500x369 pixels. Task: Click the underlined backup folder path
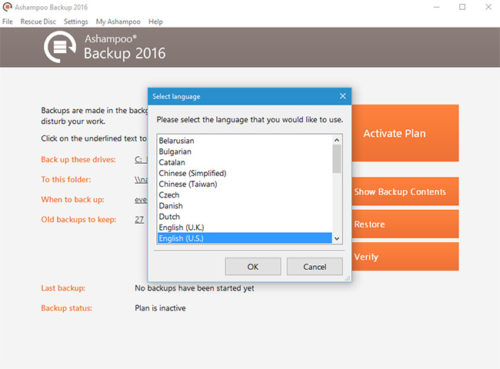coord(141,180)
